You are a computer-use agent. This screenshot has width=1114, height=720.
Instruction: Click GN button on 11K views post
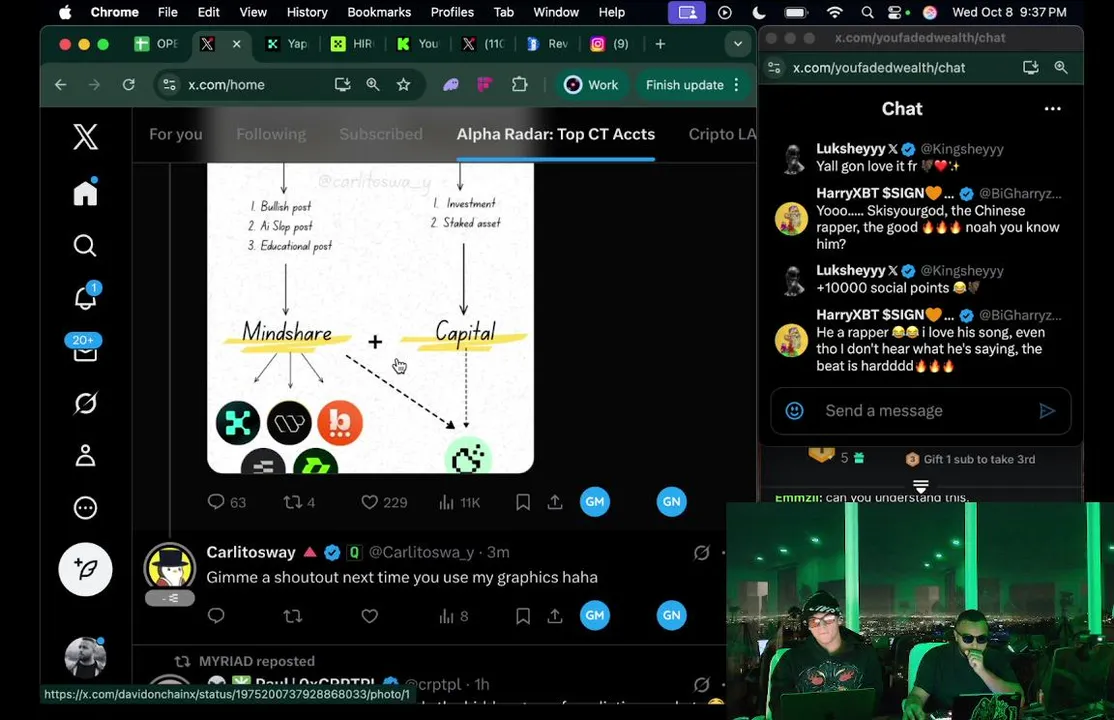pos(671,502)
